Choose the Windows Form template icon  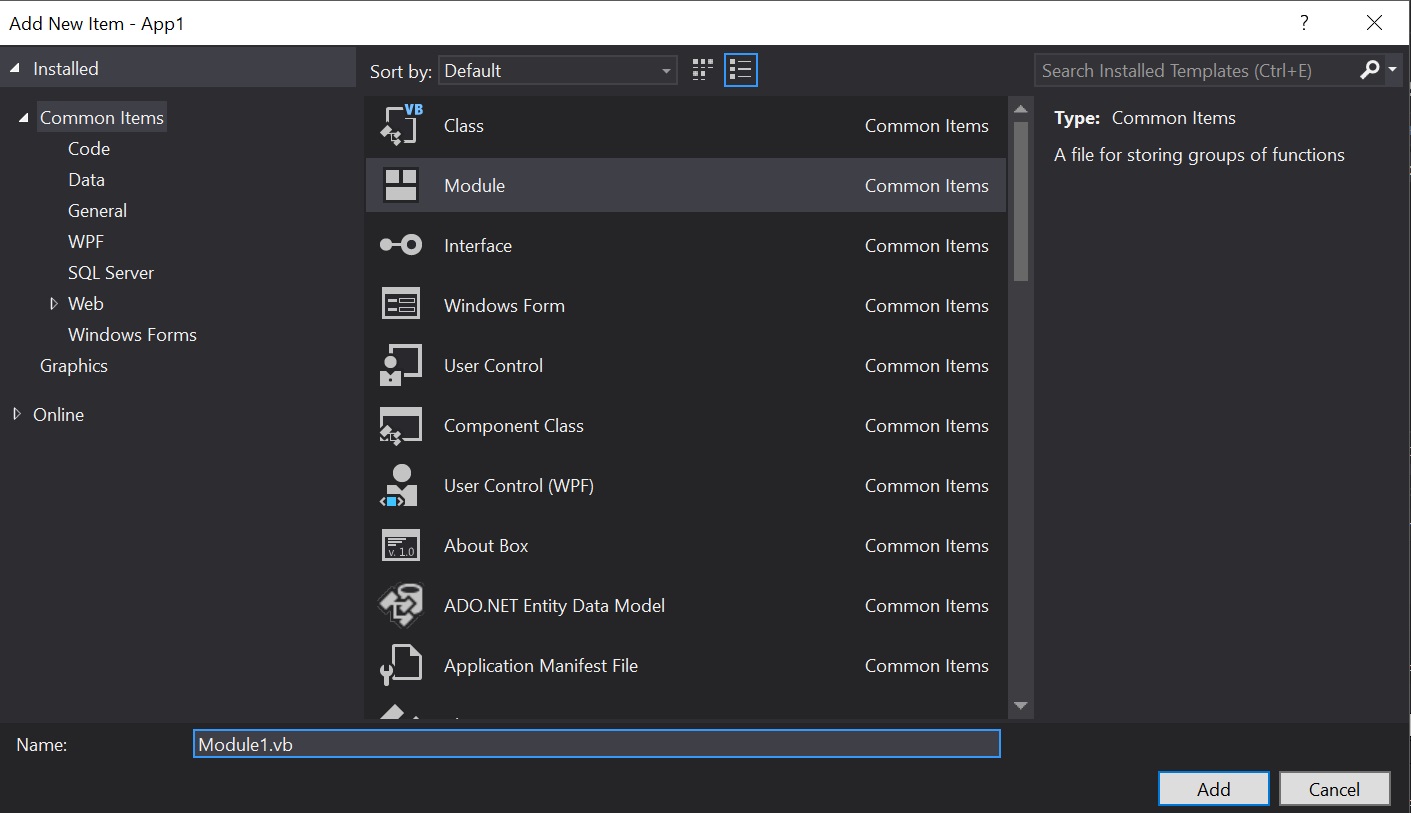[401, 305]
